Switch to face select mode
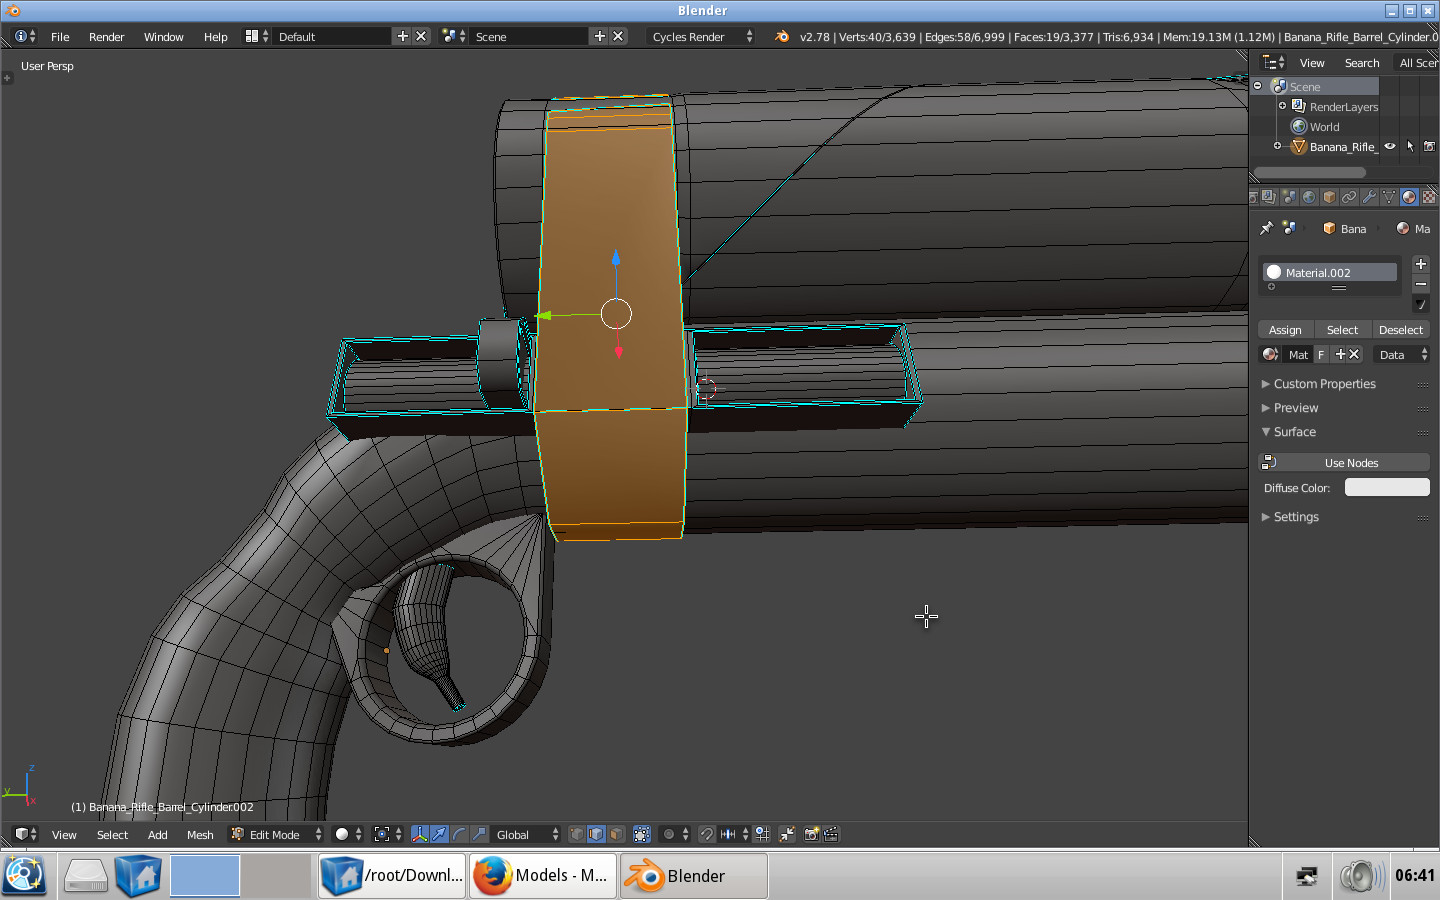The height and width of the screenshot is (900, 1440). point(614,834)
